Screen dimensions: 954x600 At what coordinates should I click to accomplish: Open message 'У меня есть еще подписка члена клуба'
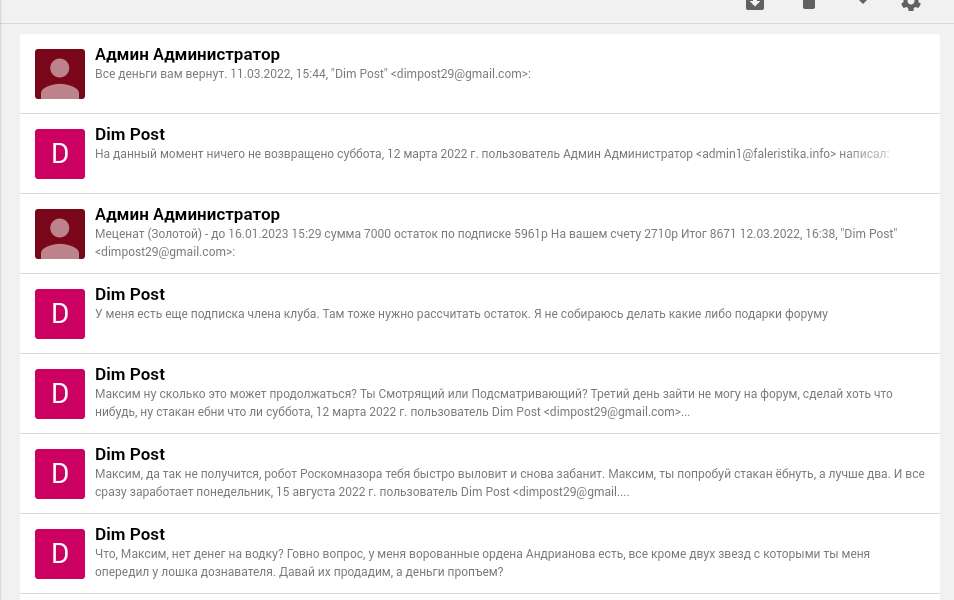[x=479, y=313]
